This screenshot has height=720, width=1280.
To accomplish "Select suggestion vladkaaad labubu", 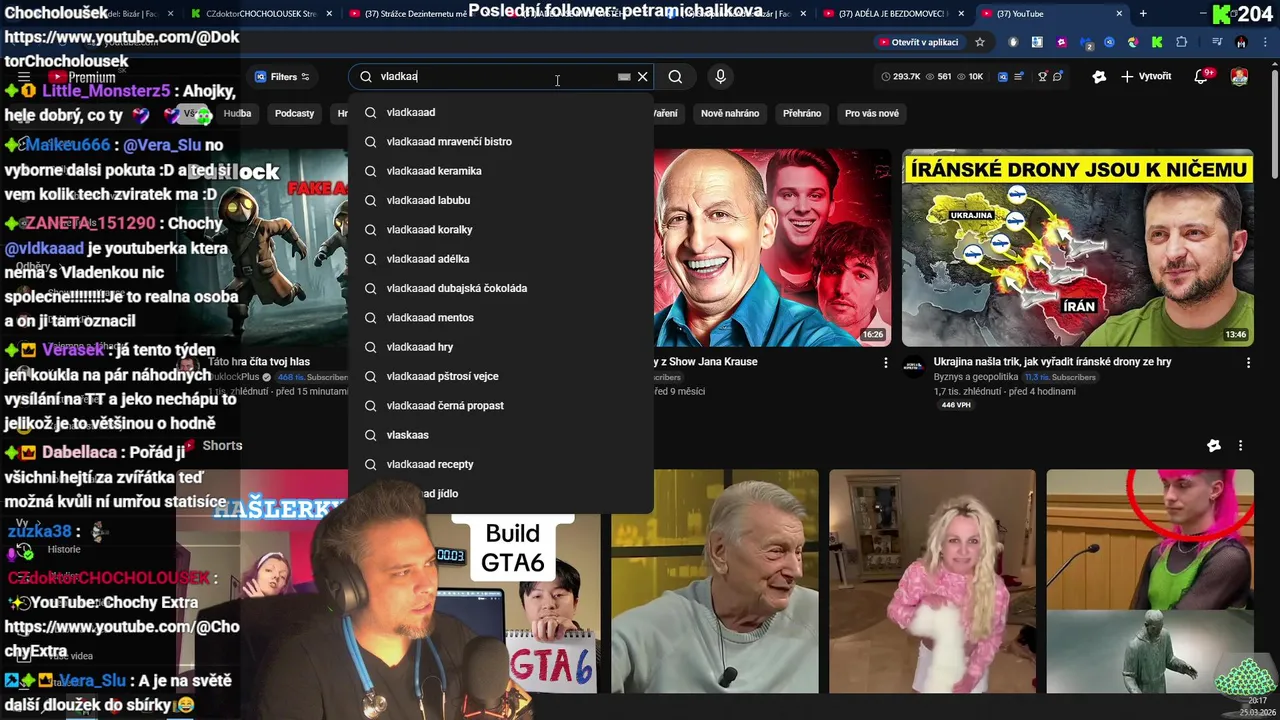I will [500, 200].
